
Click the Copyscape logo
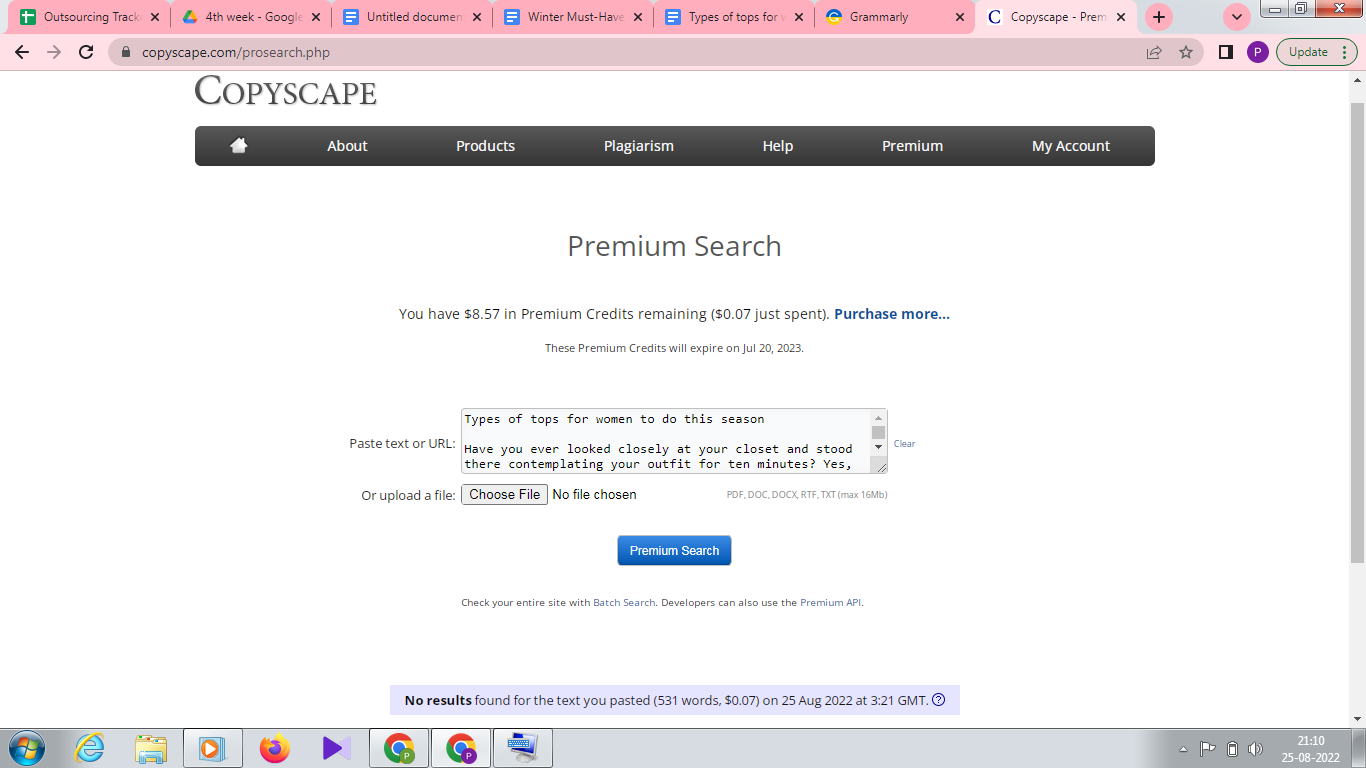click(286, 91)
